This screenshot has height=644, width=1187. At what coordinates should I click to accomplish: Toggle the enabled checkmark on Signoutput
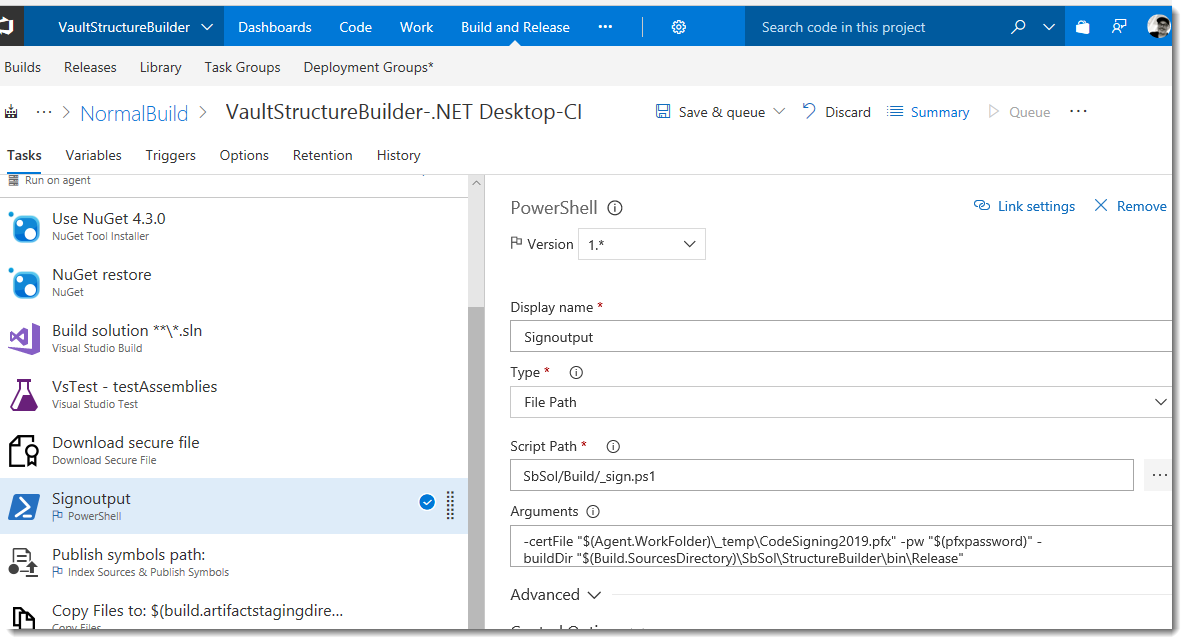coord(427,502)
